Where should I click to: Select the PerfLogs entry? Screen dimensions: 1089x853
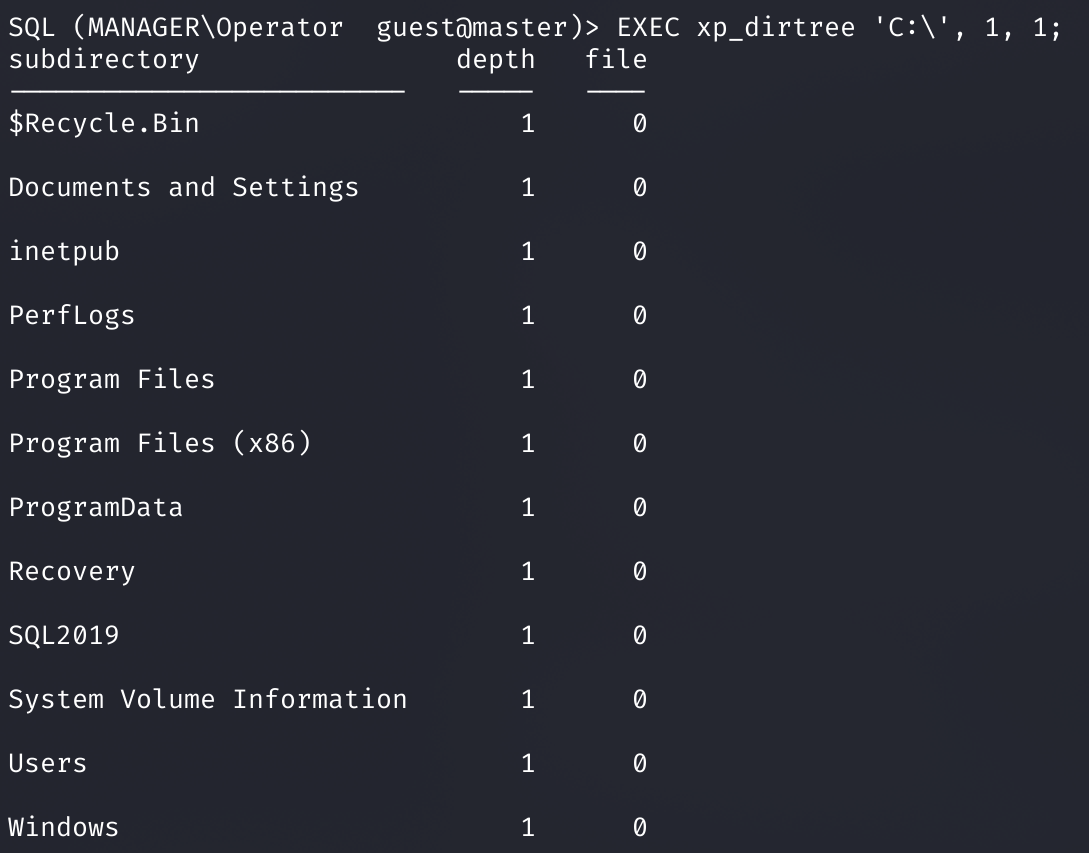point(72,315)
